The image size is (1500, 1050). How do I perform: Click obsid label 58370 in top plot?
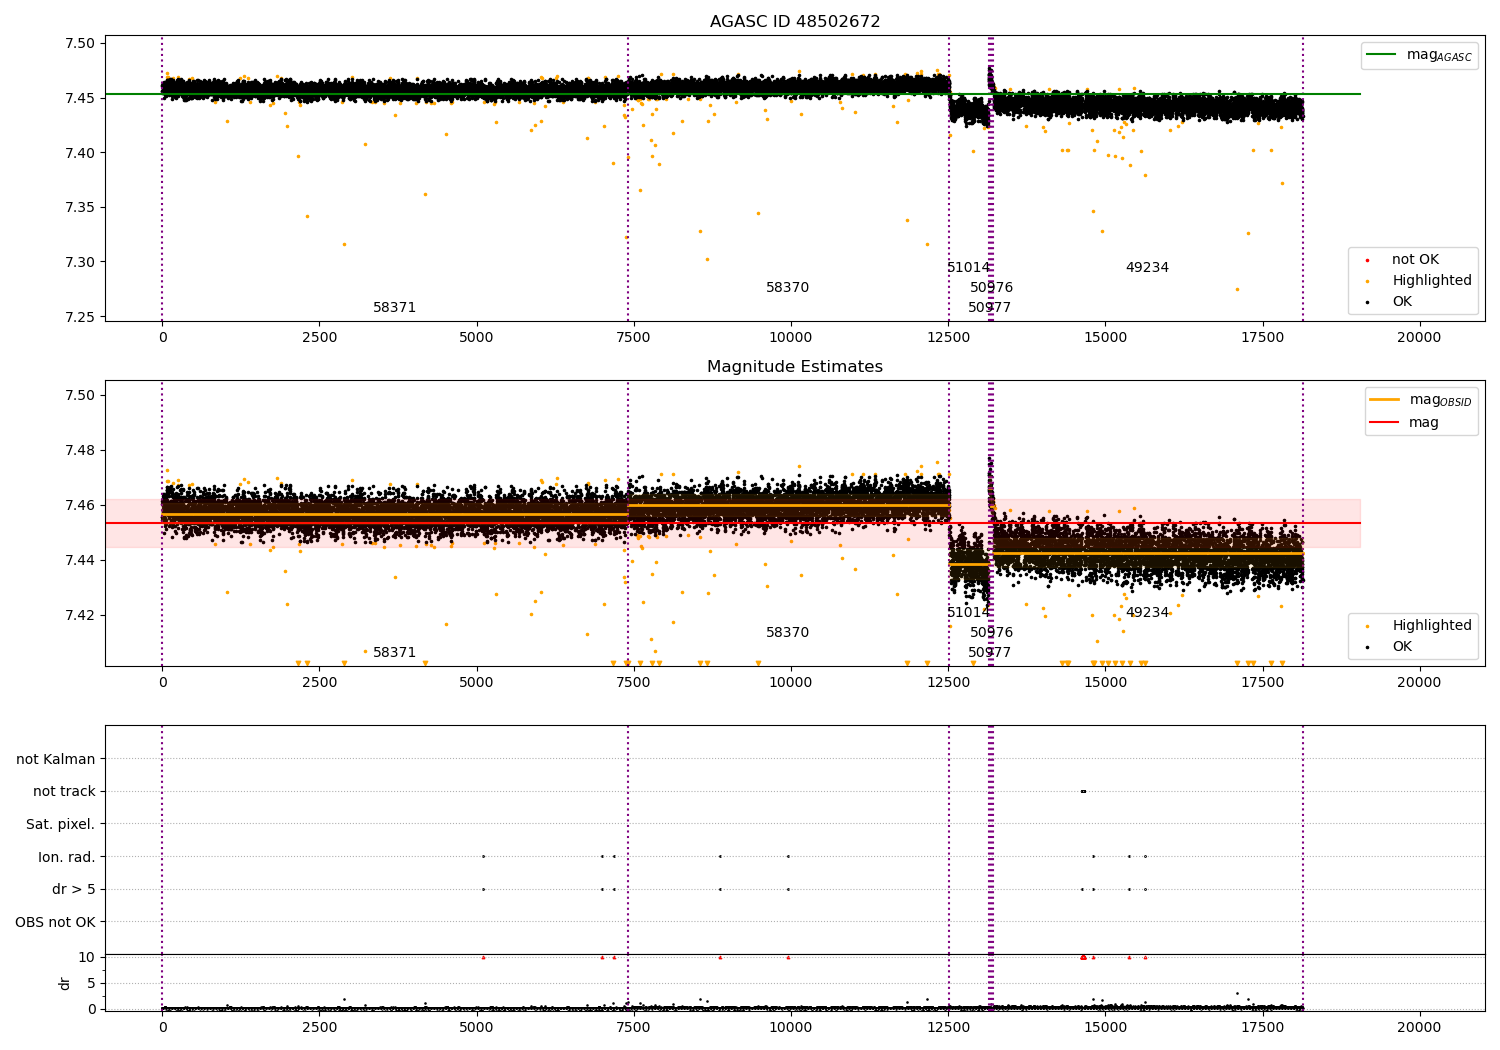click(787, 288)
